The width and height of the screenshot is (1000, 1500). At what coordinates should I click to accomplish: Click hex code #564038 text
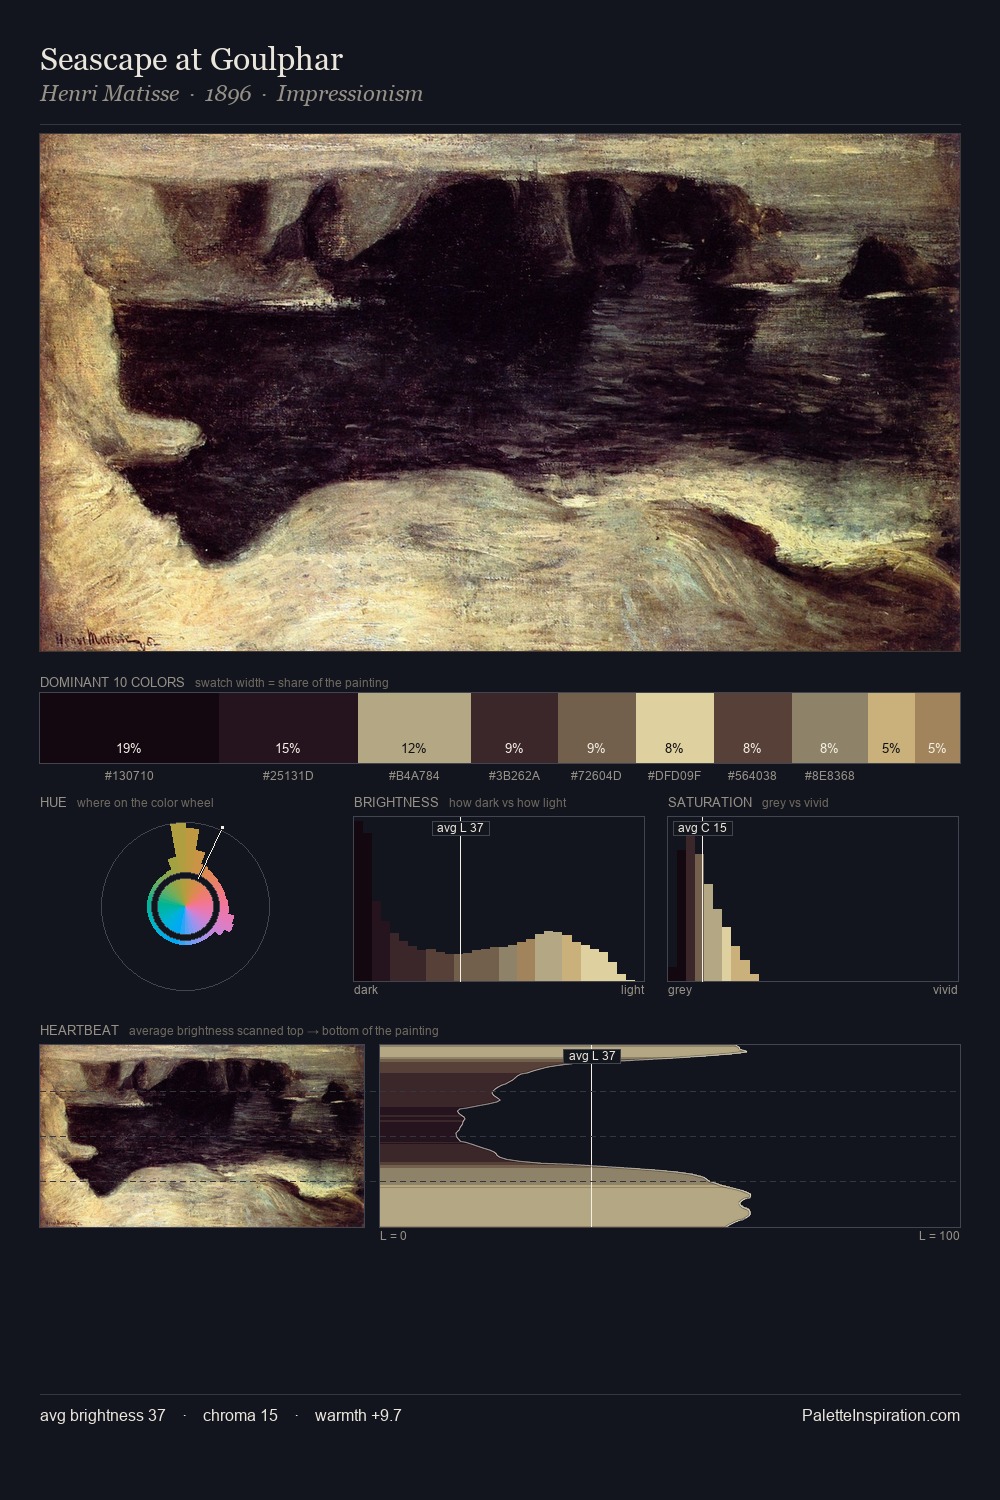tap(752, 776)
